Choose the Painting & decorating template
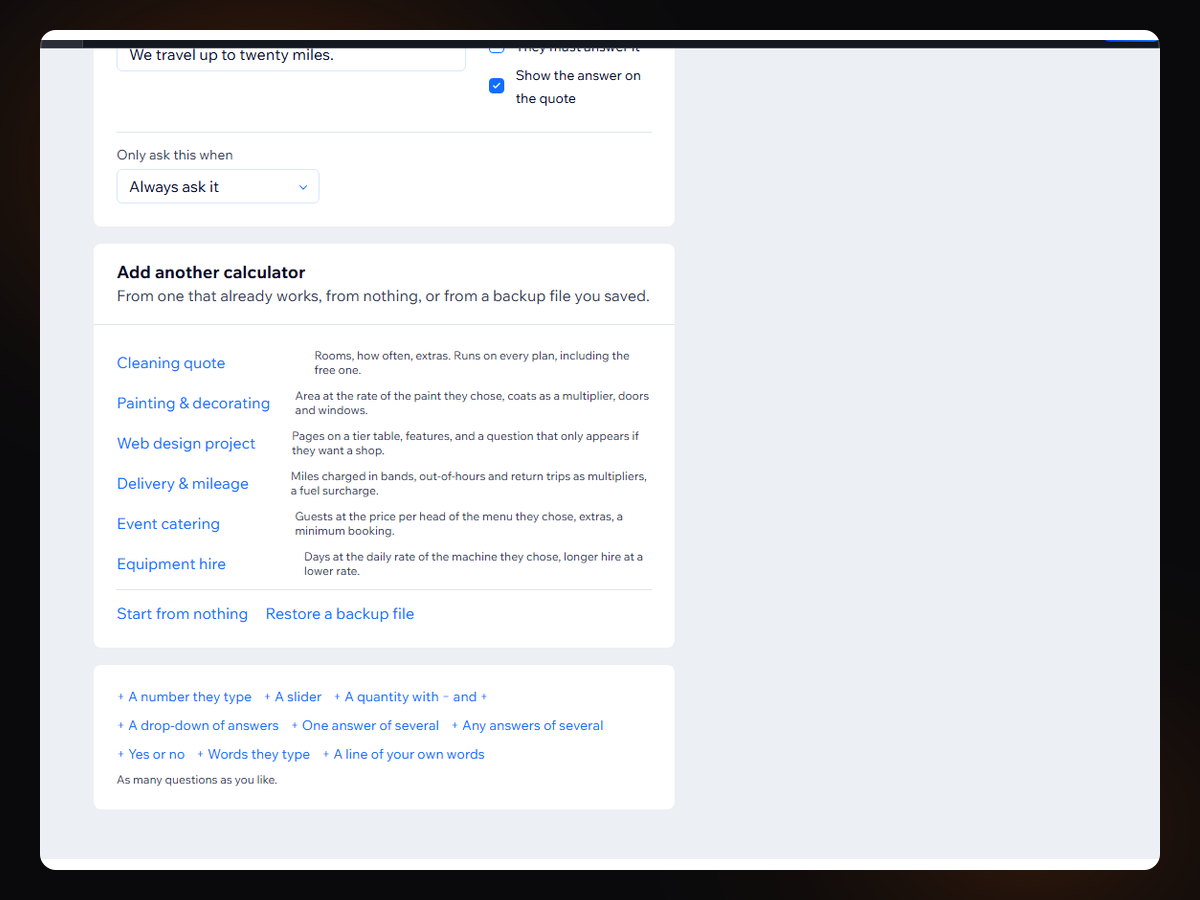Screen dimensions: 1200x900 coord(193,403)
